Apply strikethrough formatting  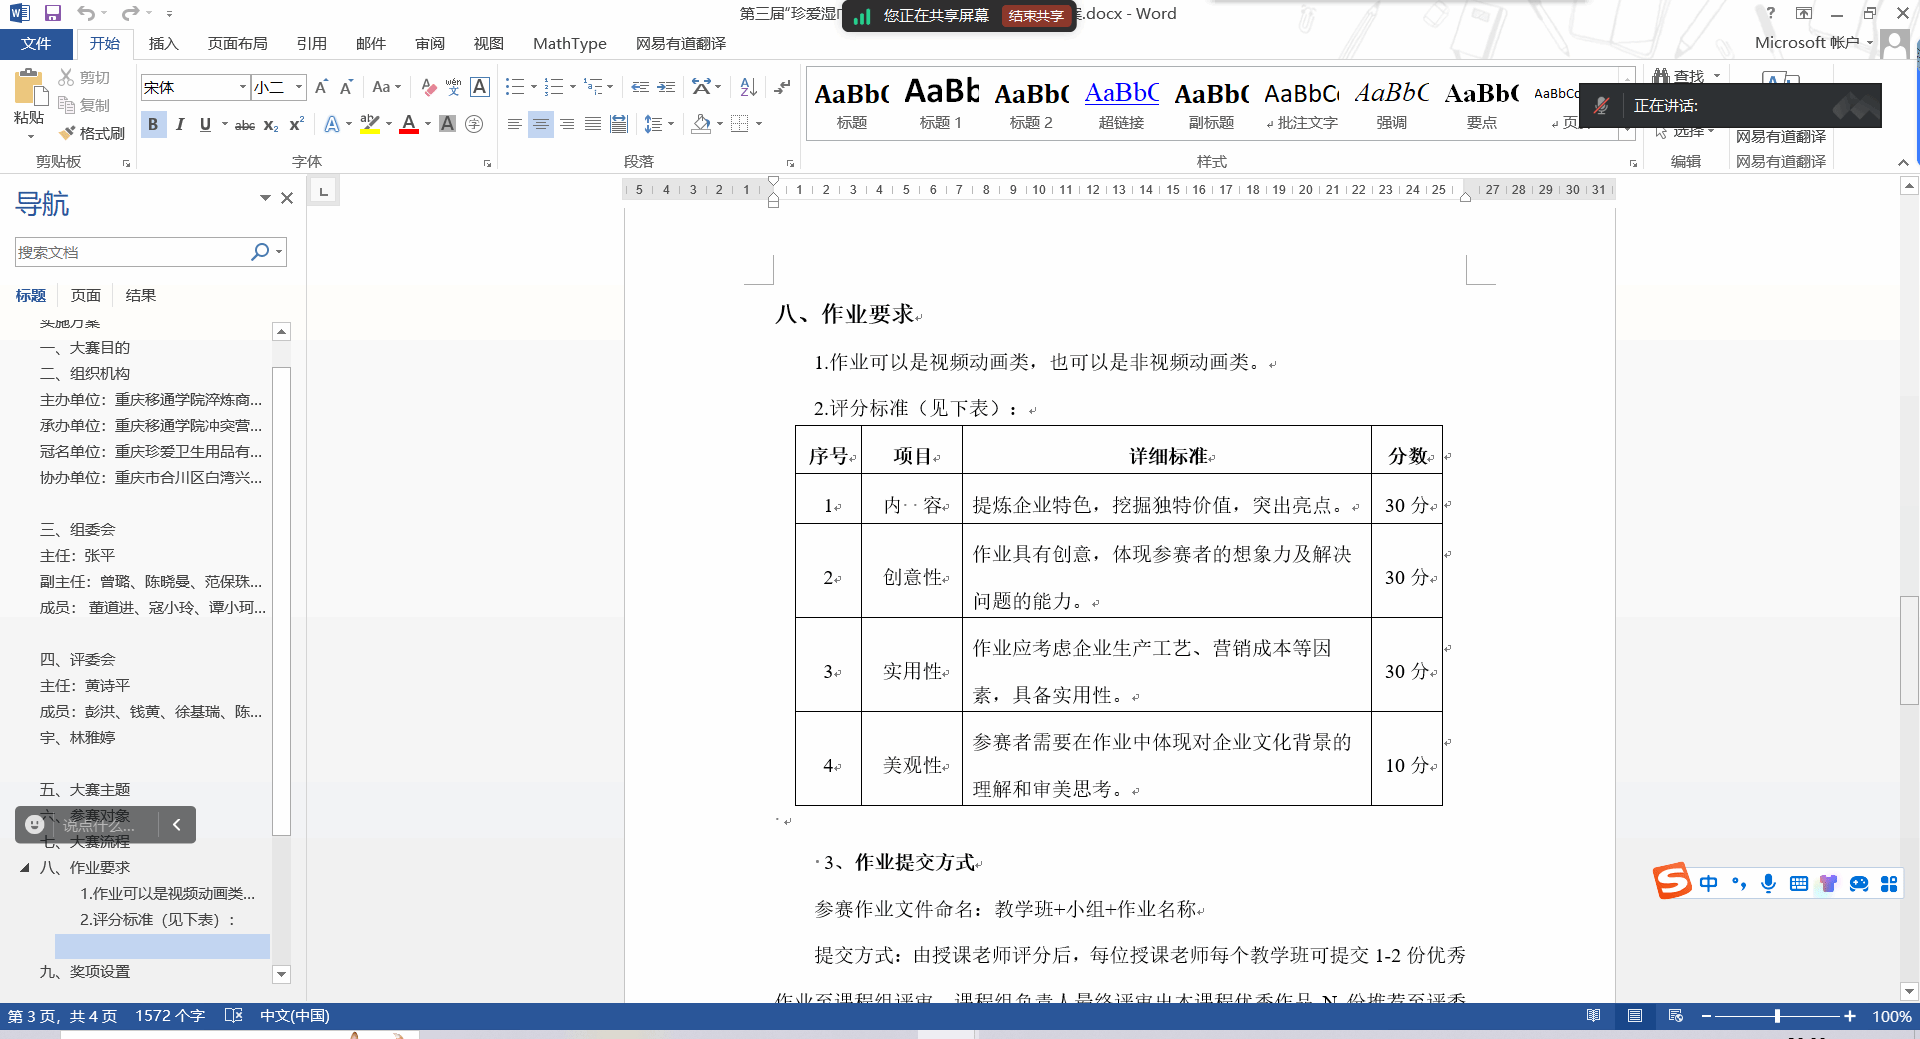pos(245,124)
